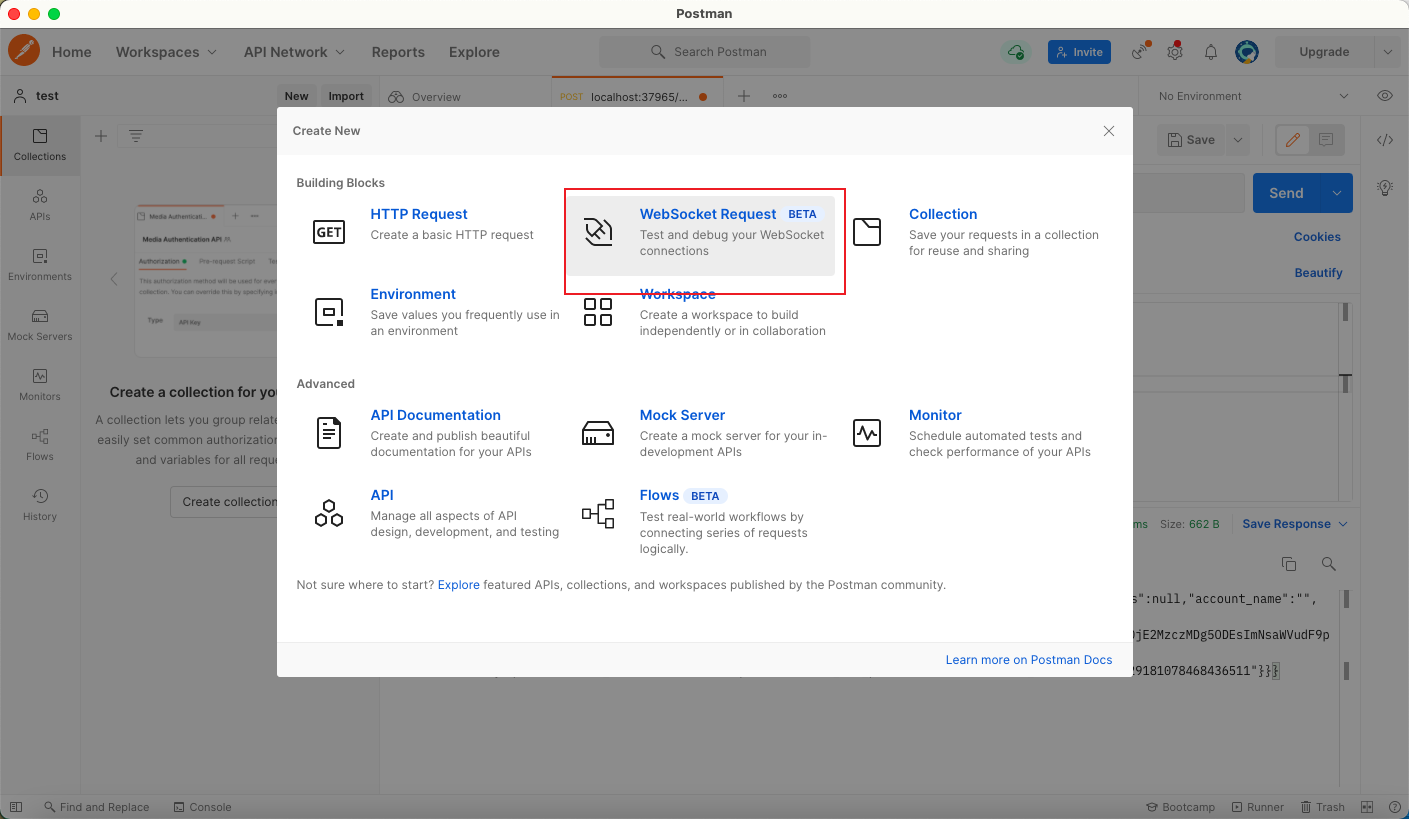Viewport: 1409px width, 819px height.
Task: Follow the Explore link in dialog
Action: [459, 585]
